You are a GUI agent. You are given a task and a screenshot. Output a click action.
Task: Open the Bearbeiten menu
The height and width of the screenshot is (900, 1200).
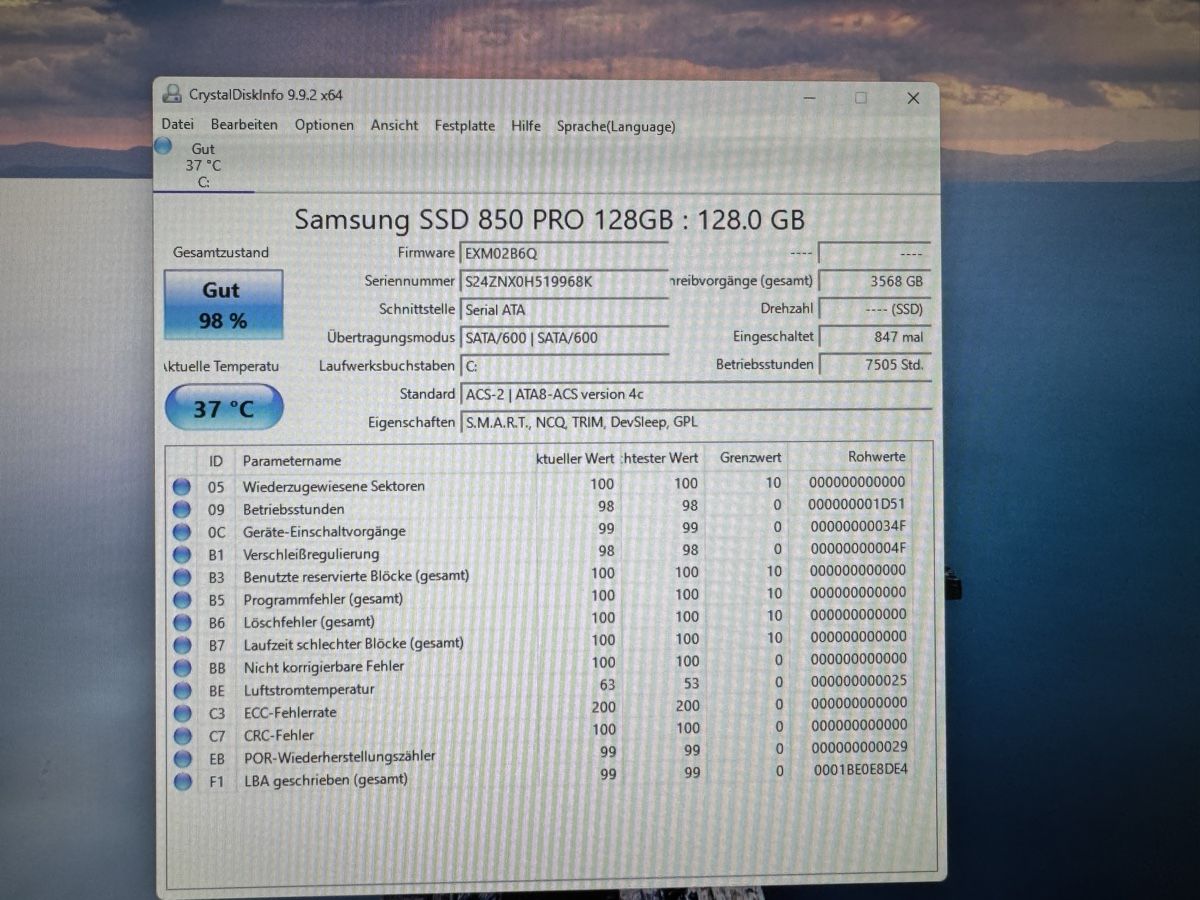[x=244, y=125]
